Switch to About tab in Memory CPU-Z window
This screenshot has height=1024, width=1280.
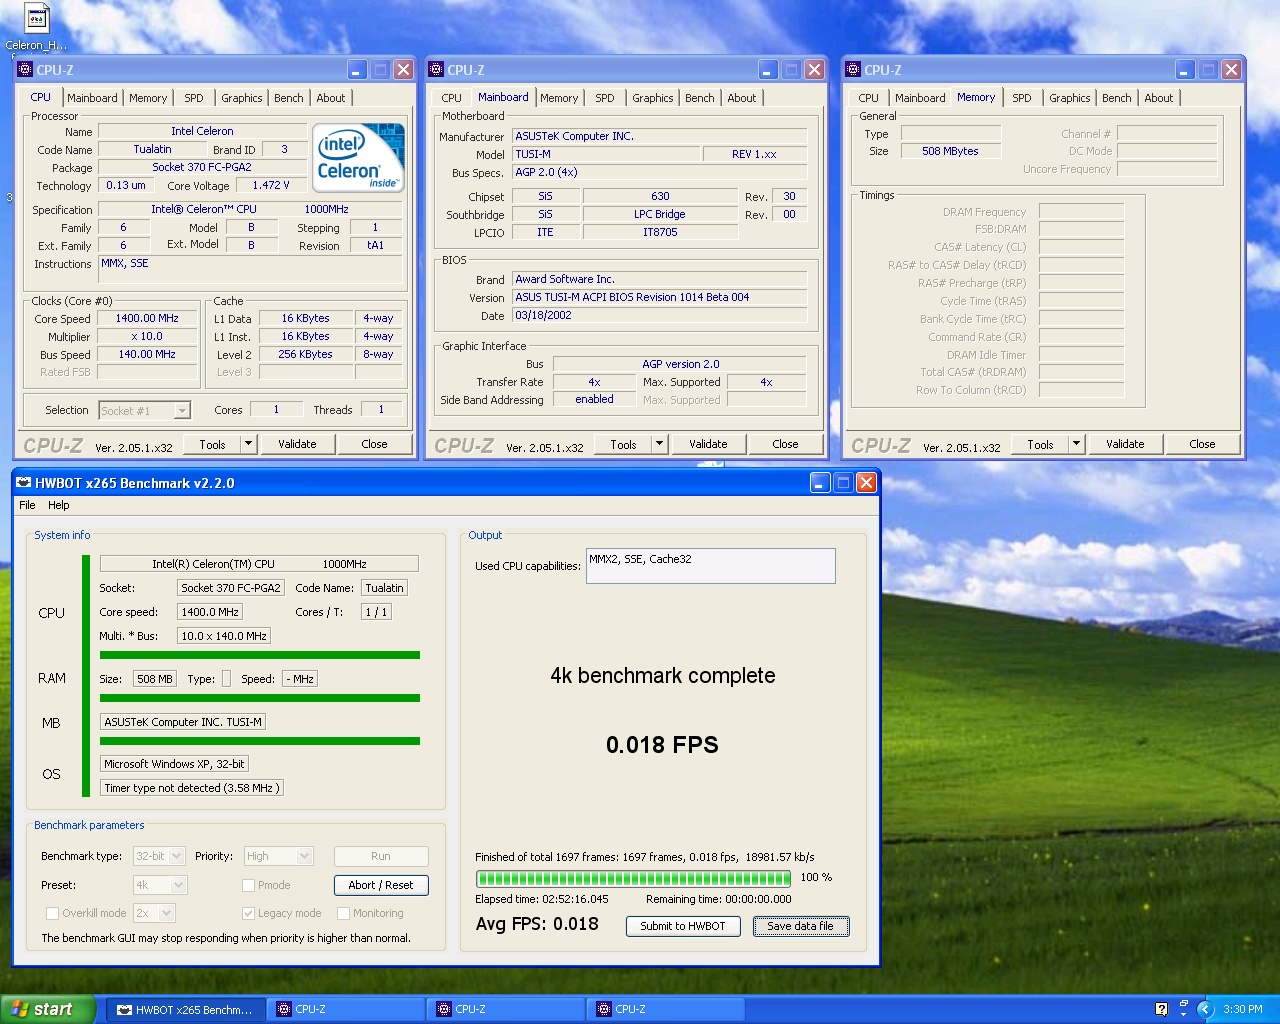point(1159,98)
